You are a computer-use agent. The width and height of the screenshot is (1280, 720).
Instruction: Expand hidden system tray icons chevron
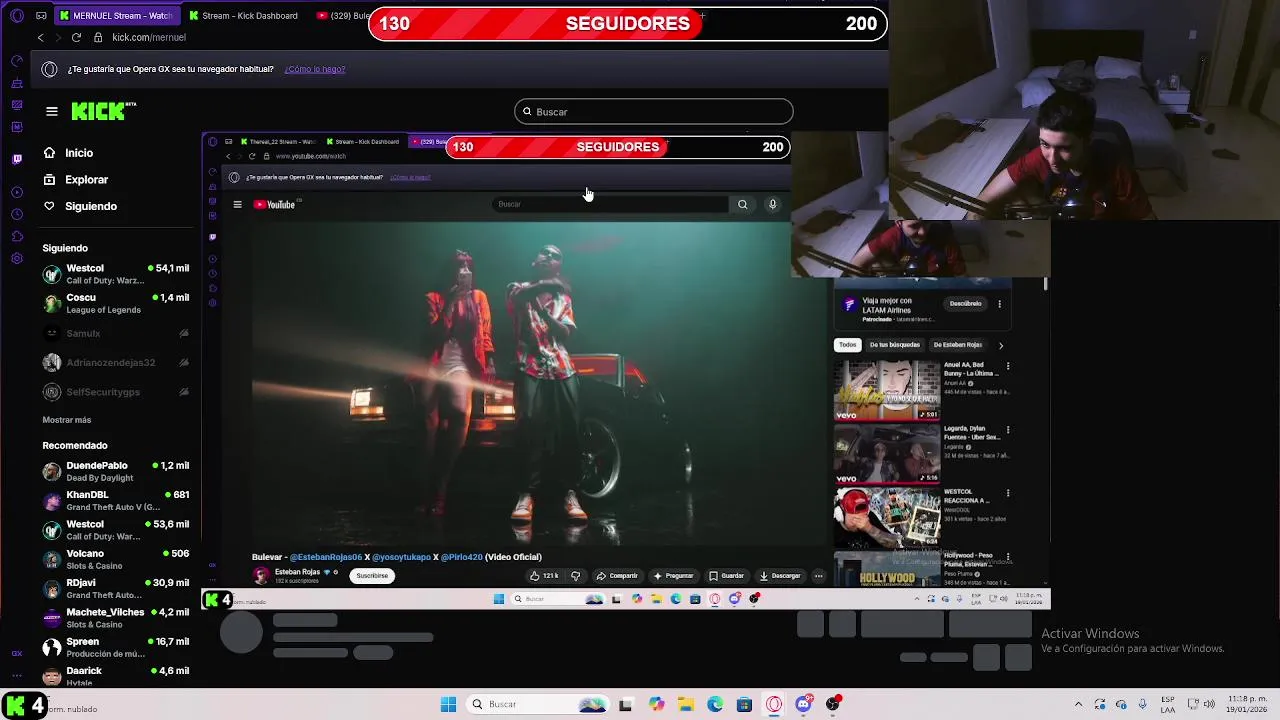[x=1078, y=704]
